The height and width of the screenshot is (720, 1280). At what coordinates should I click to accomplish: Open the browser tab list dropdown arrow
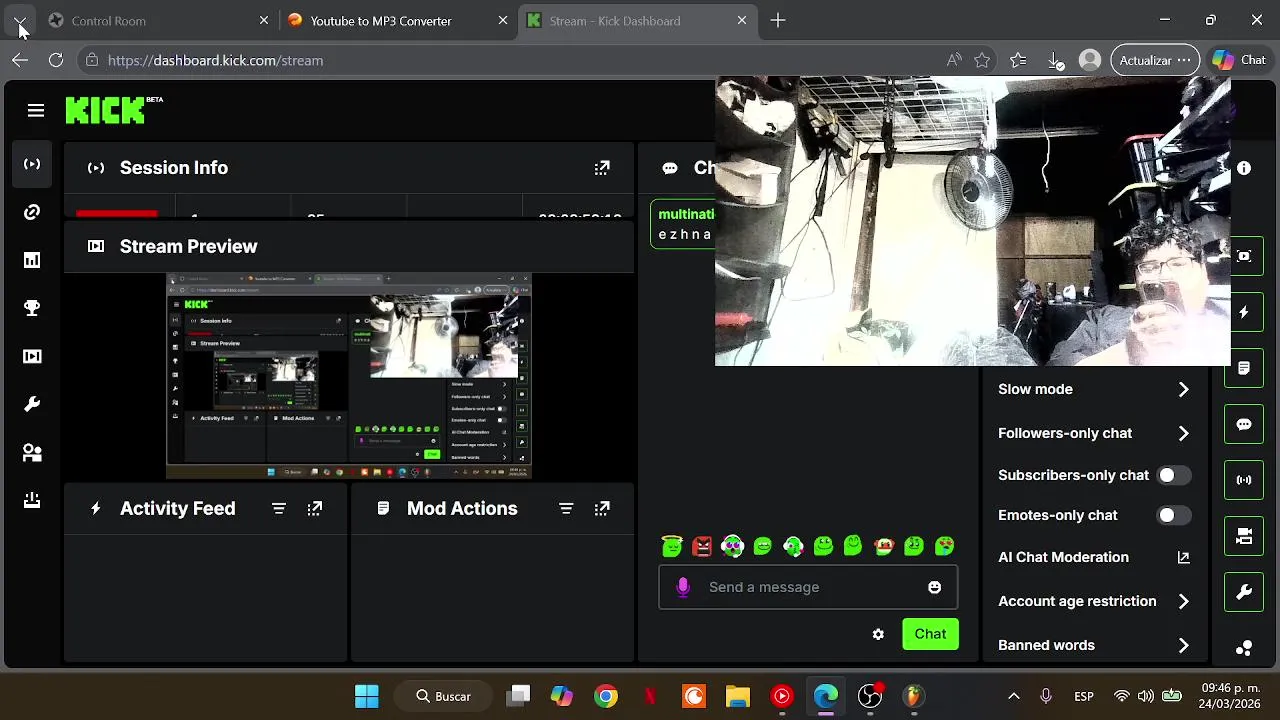coord(20,20)
